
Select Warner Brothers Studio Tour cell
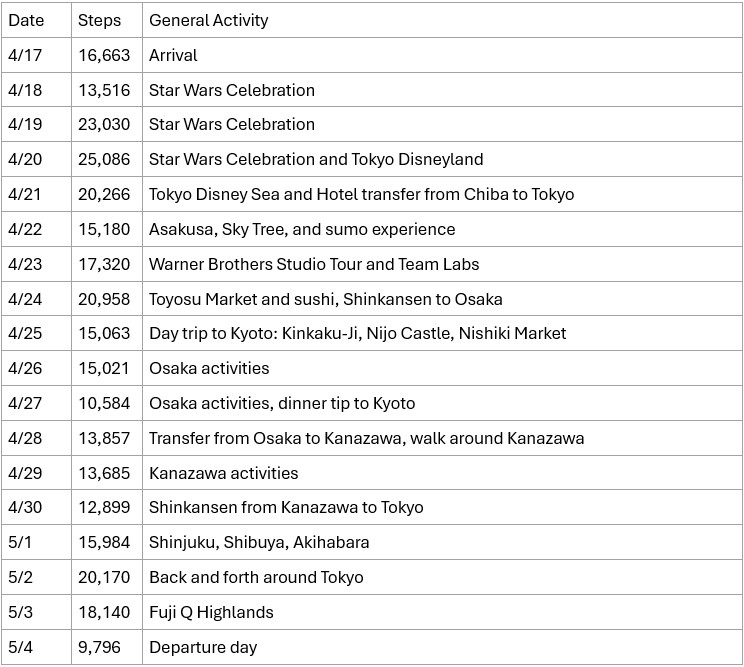pos(314,264)
